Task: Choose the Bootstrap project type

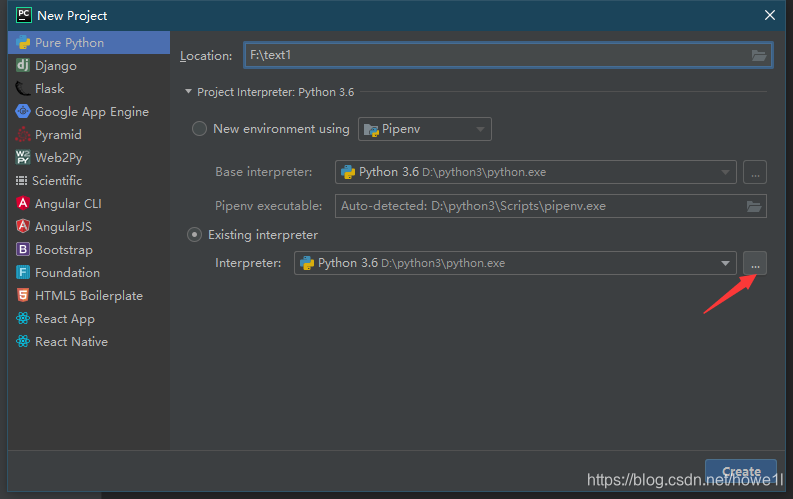Action: (x=89, y=250)
